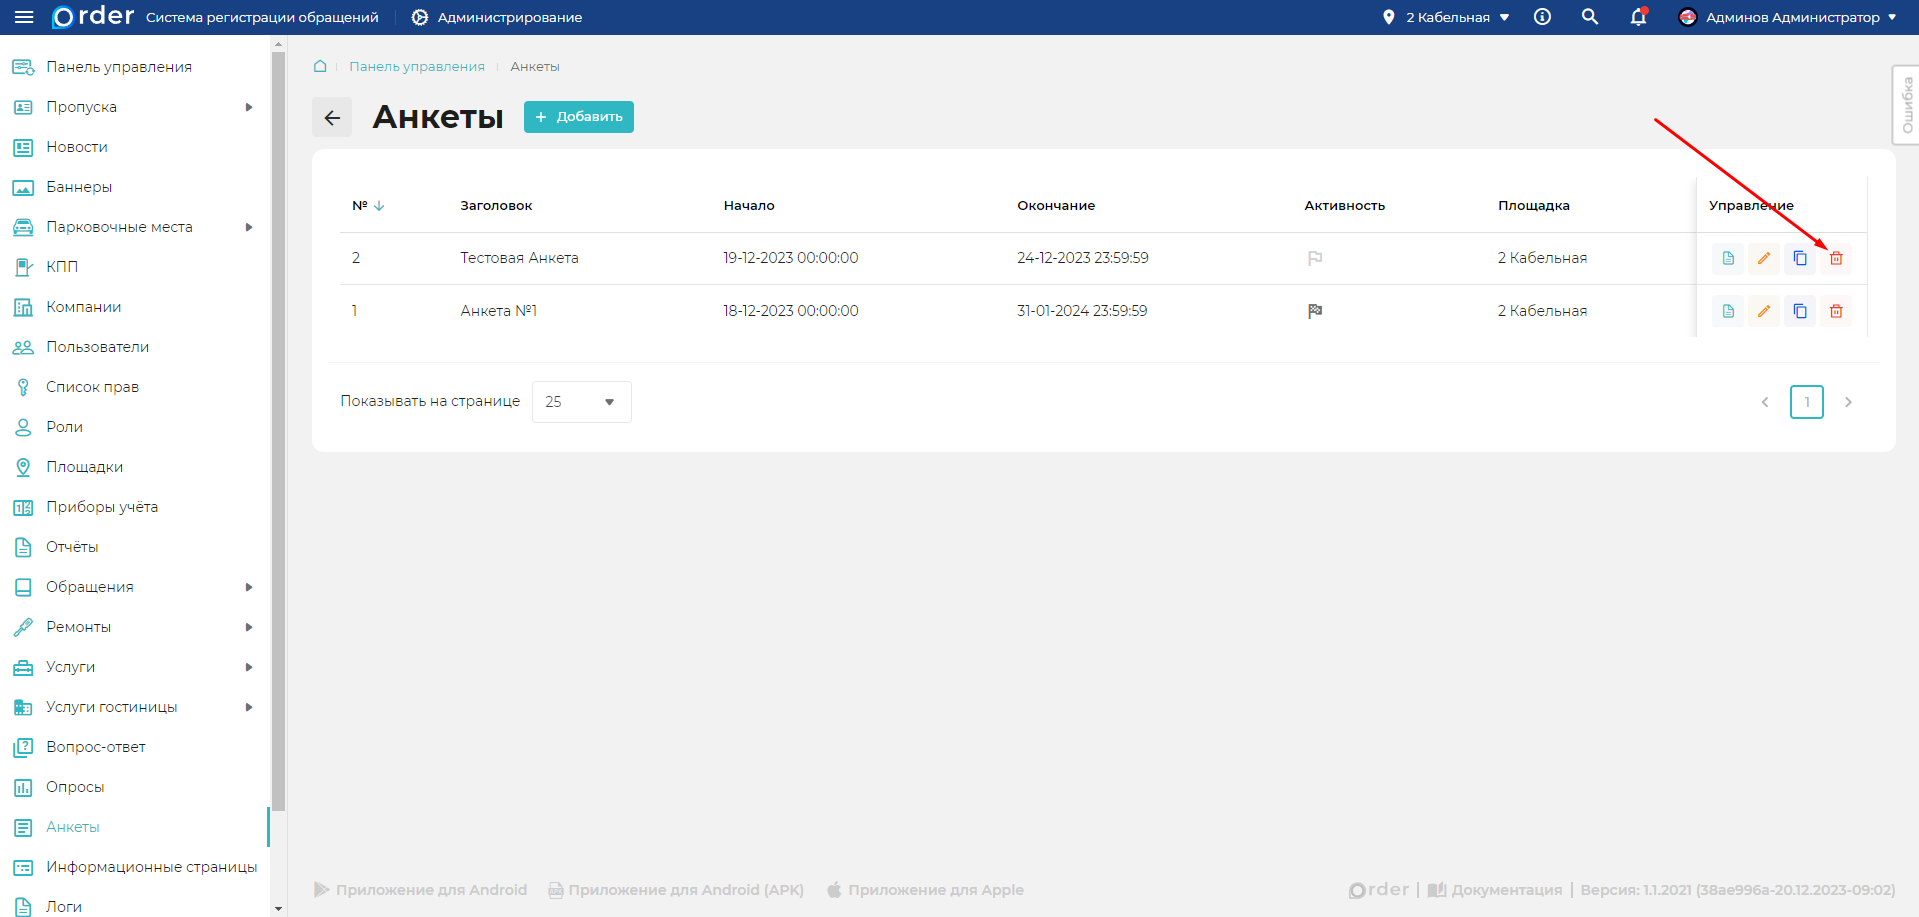Screen dimensions: 1919x917
Task: Select Пользователи in the sidebar
Action: tap(97, 347)
